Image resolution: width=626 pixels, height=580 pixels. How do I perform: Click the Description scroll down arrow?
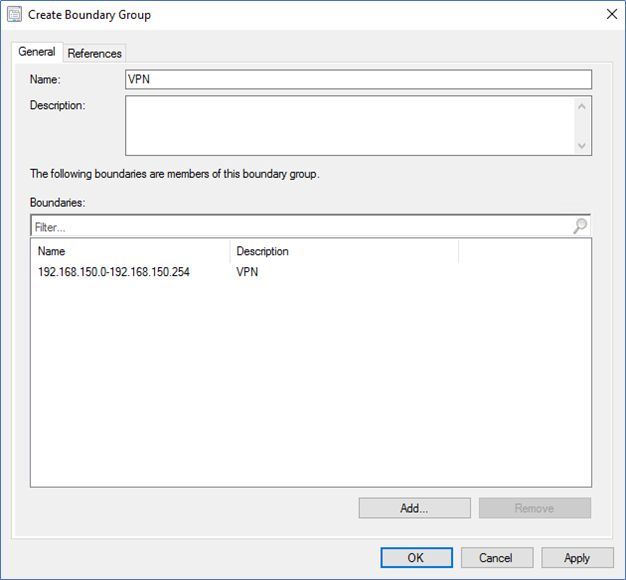tap(582, 145)
